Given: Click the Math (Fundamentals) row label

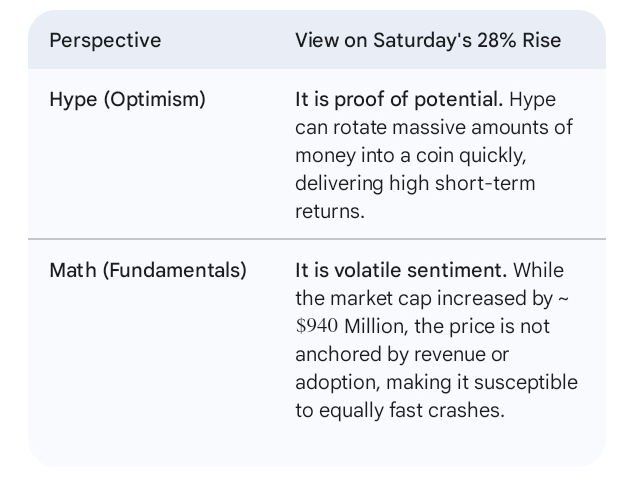Looking at the screenshot, I should 147,270.
